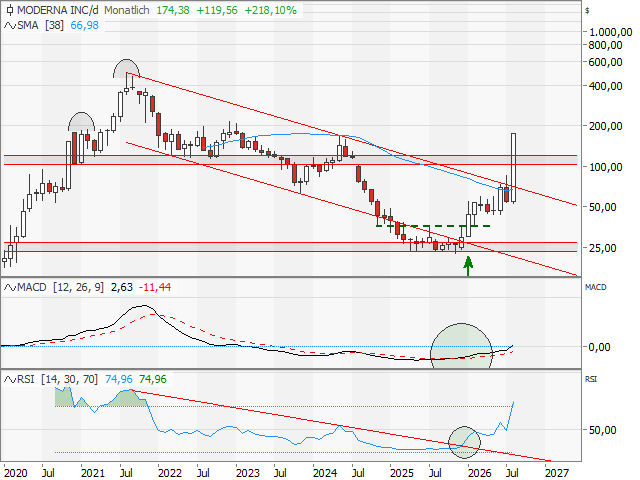Viewport: 640px width, 480px height.
Task: Click the blue RSI value 74,96
Action: pos(119,380)
